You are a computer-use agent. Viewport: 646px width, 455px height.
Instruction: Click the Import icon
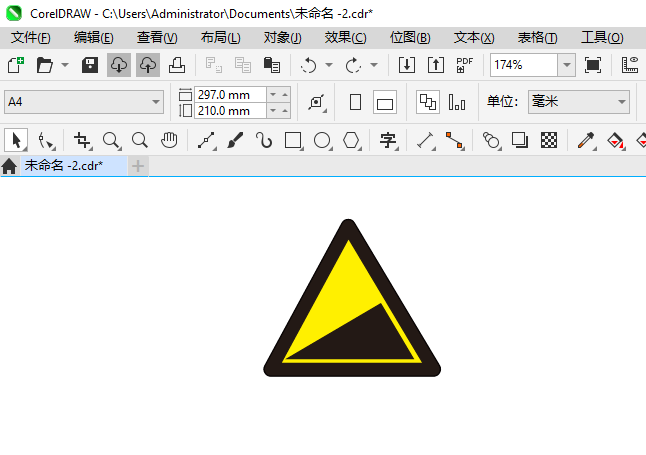[x=407, y=65]
